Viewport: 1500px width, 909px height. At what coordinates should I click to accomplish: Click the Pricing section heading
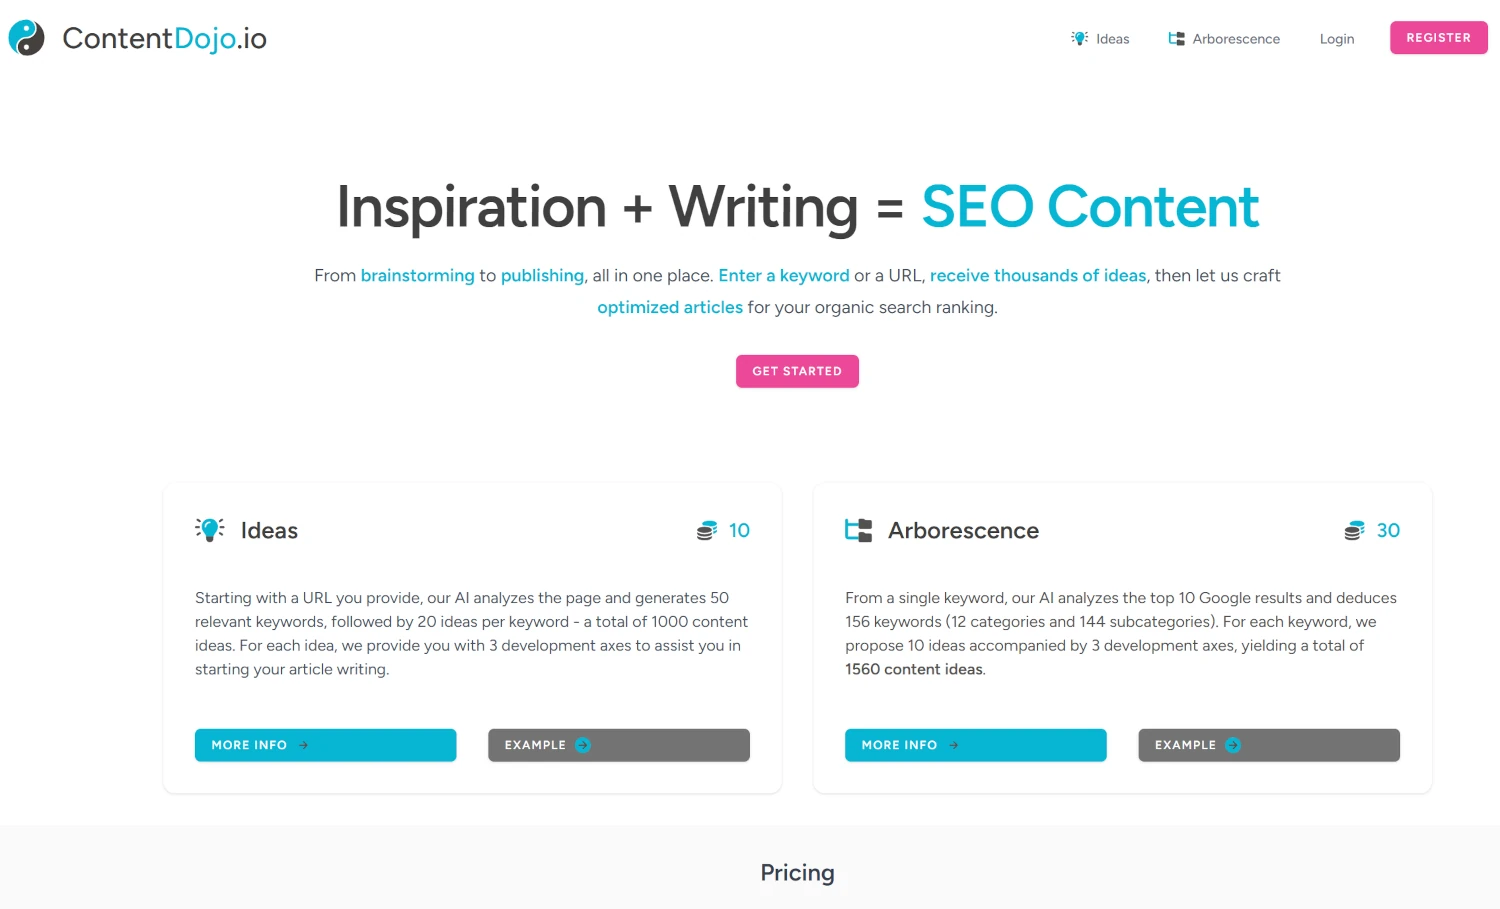797,873
